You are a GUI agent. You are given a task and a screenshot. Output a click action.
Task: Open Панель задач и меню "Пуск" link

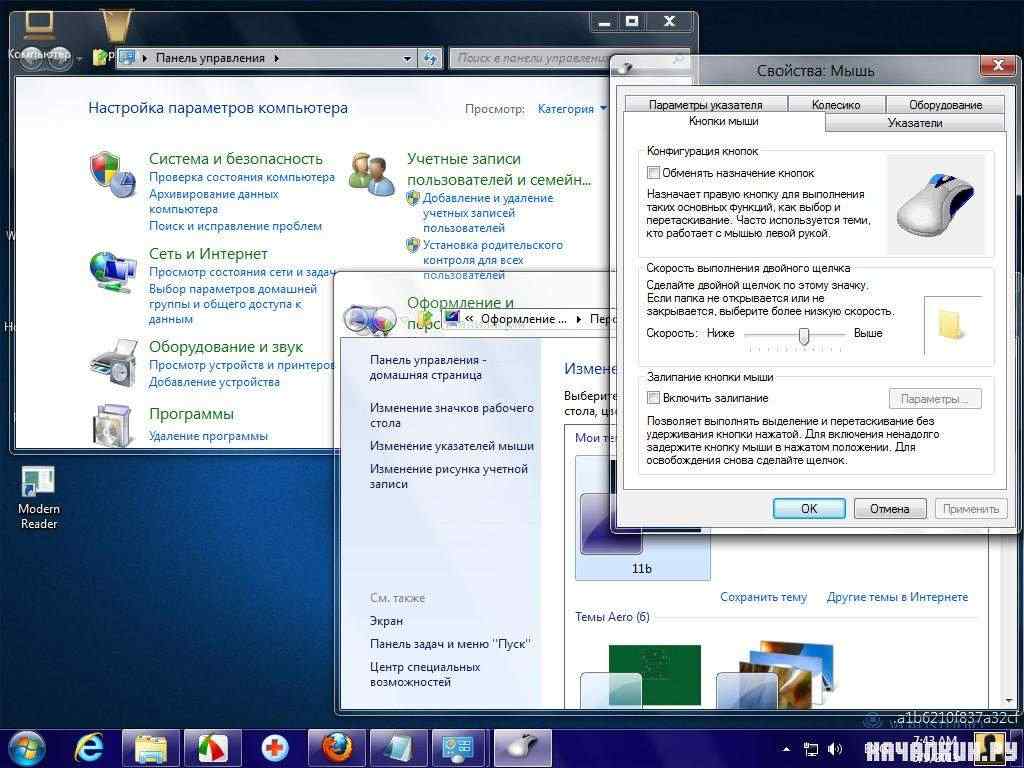click(x=449, y=644)
